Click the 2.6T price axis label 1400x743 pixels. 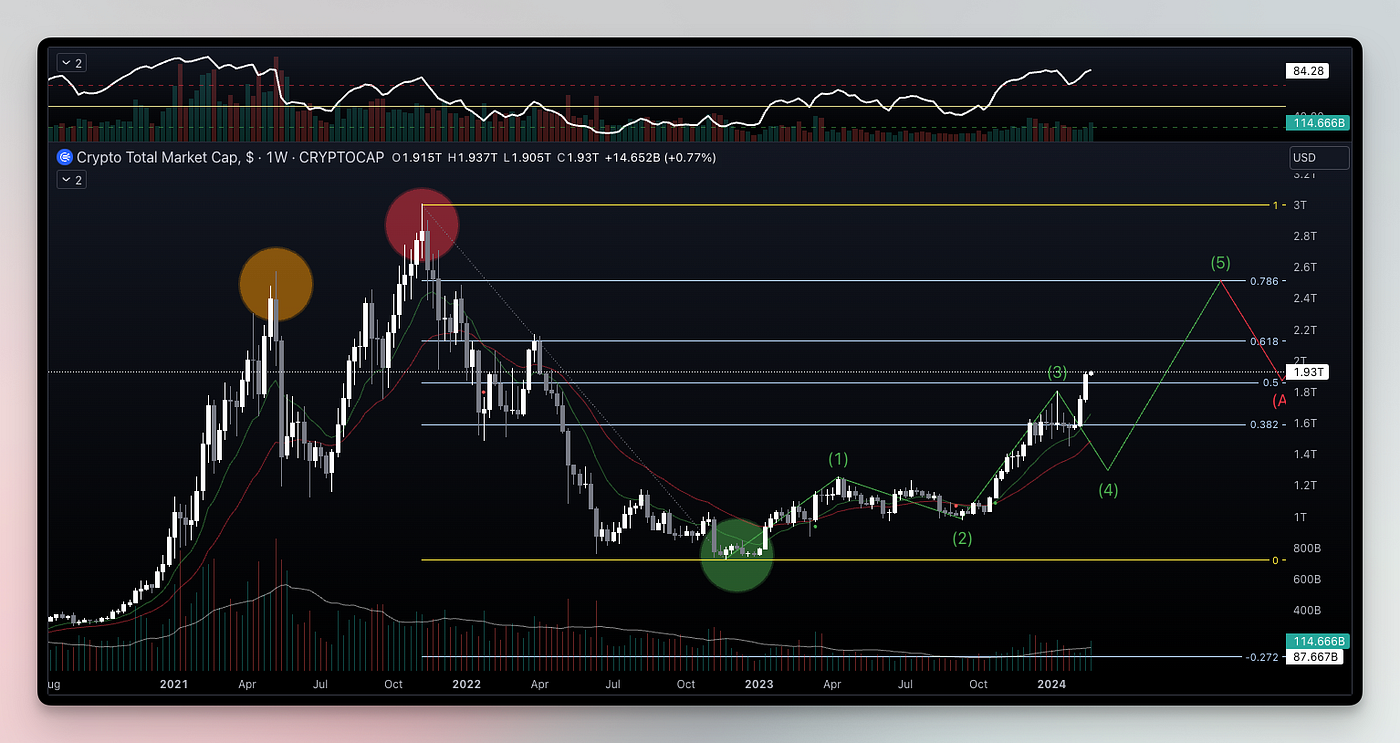[1304, 267]
